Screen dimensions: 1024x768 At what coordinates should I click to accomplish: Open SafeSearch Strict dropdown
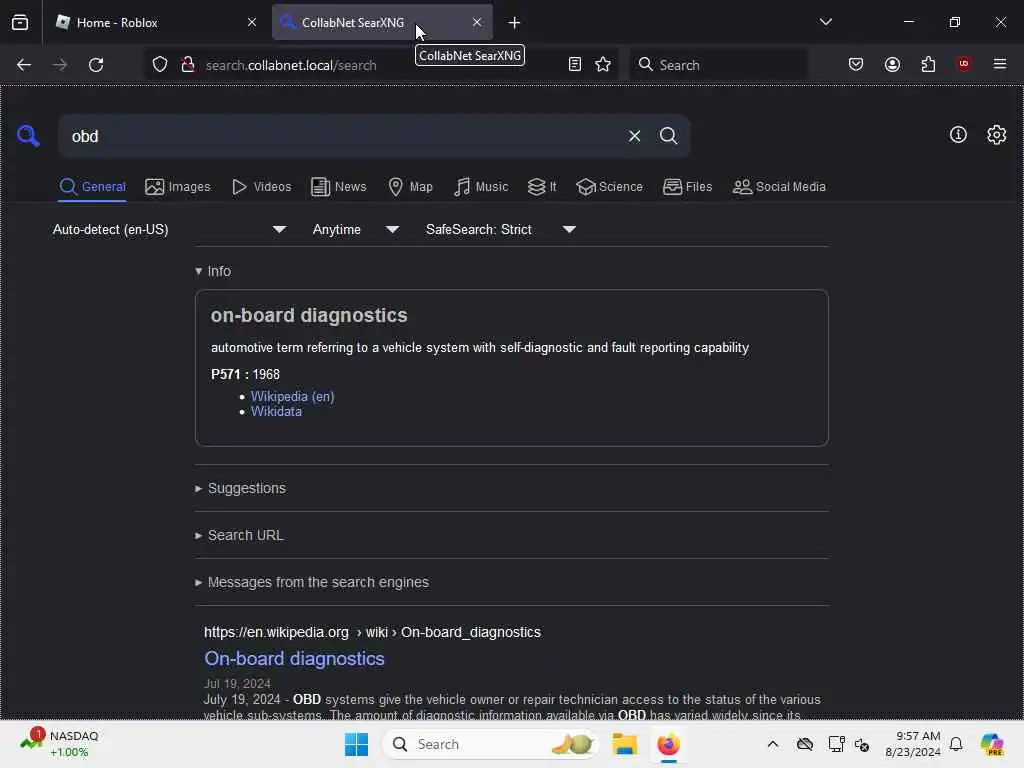pos(500,229)
